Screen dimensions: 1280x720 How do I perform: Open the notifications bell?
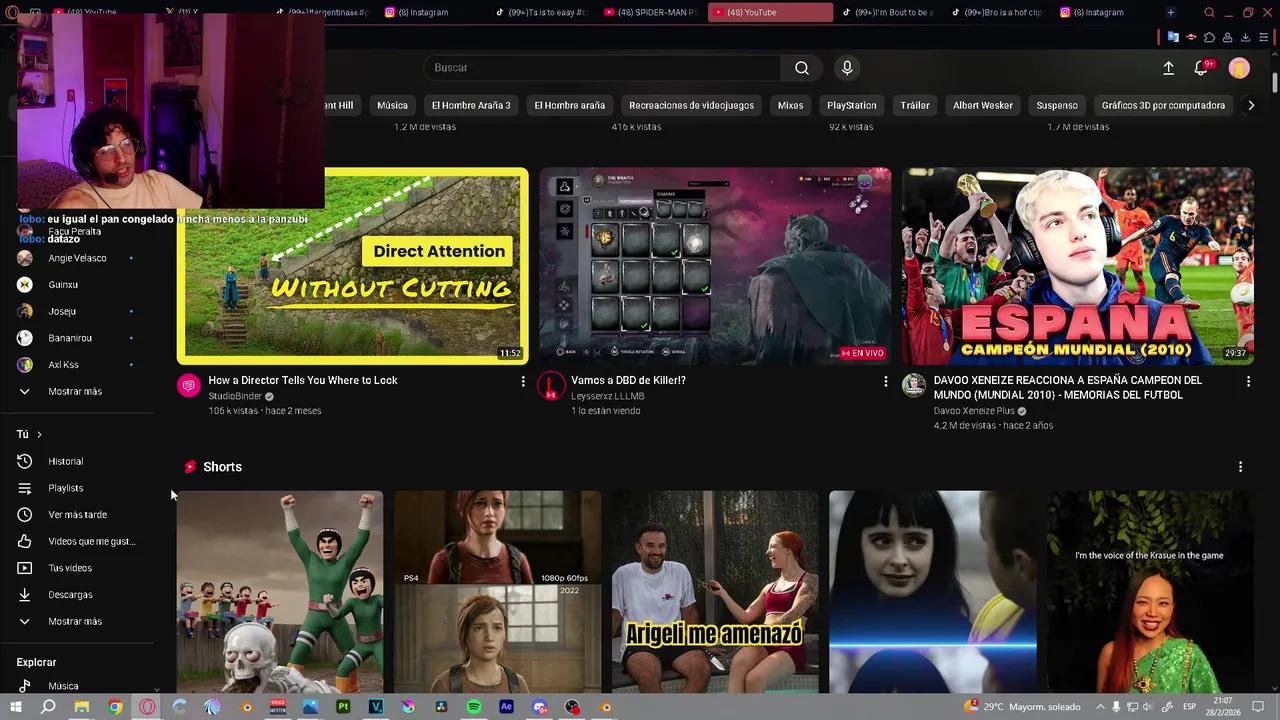(x=1201, y=68)
